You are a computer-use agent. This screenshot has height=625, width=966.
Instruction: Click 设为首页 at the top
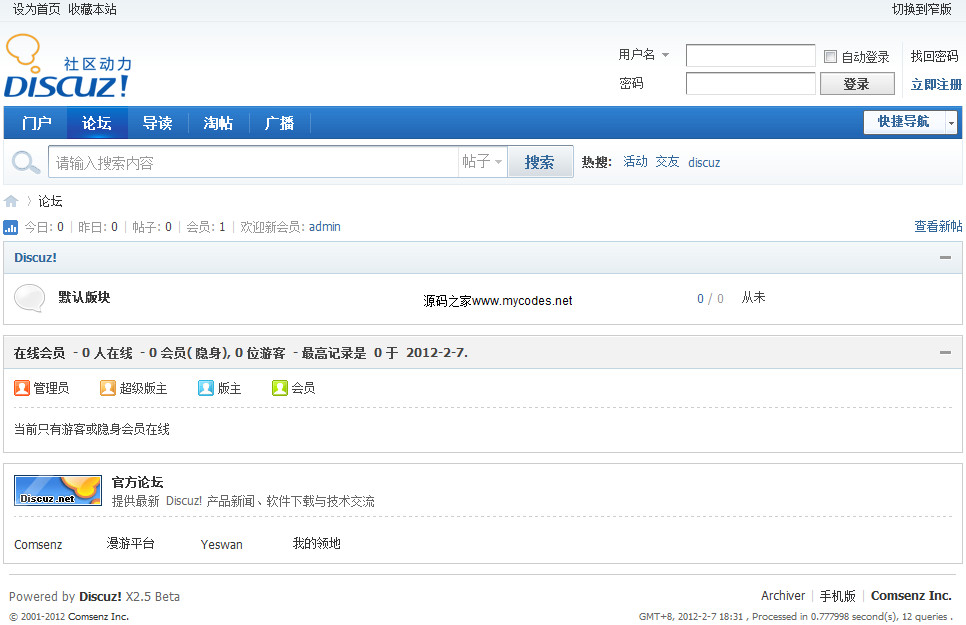36,9
